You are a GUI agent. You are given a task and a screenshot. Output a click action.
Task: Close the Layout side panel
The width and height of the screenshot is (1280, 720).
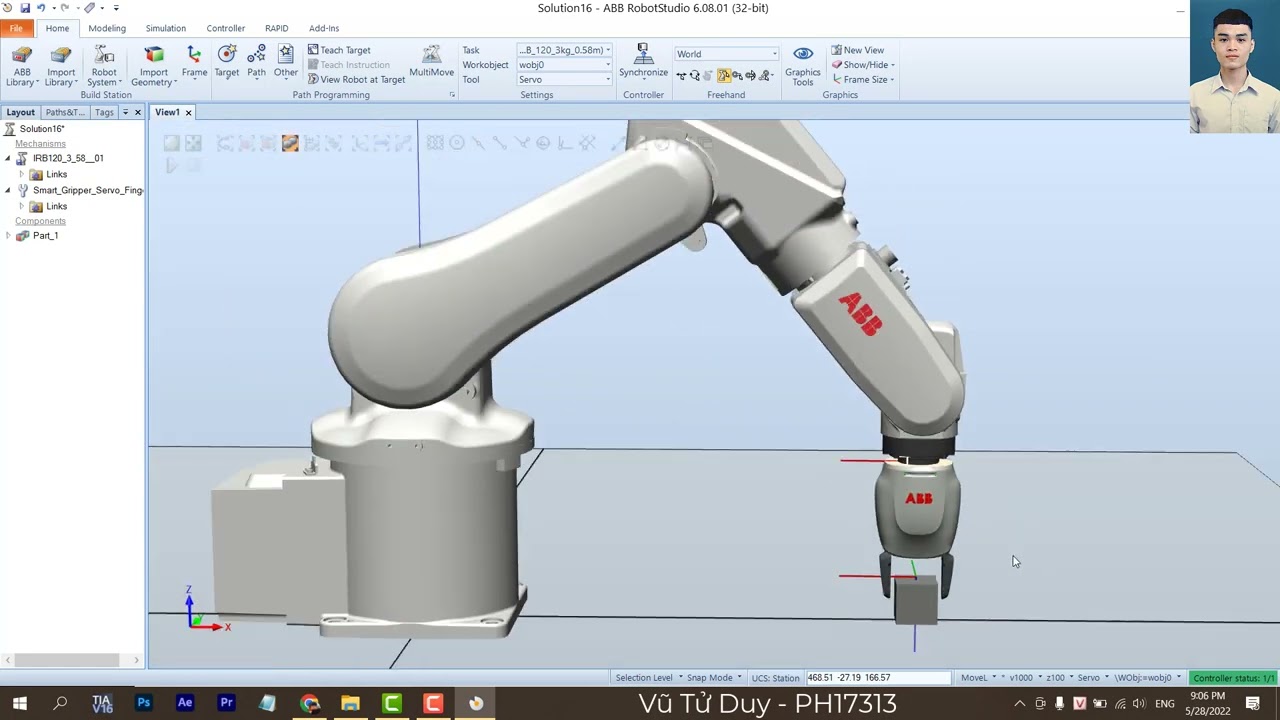(138, 112)
